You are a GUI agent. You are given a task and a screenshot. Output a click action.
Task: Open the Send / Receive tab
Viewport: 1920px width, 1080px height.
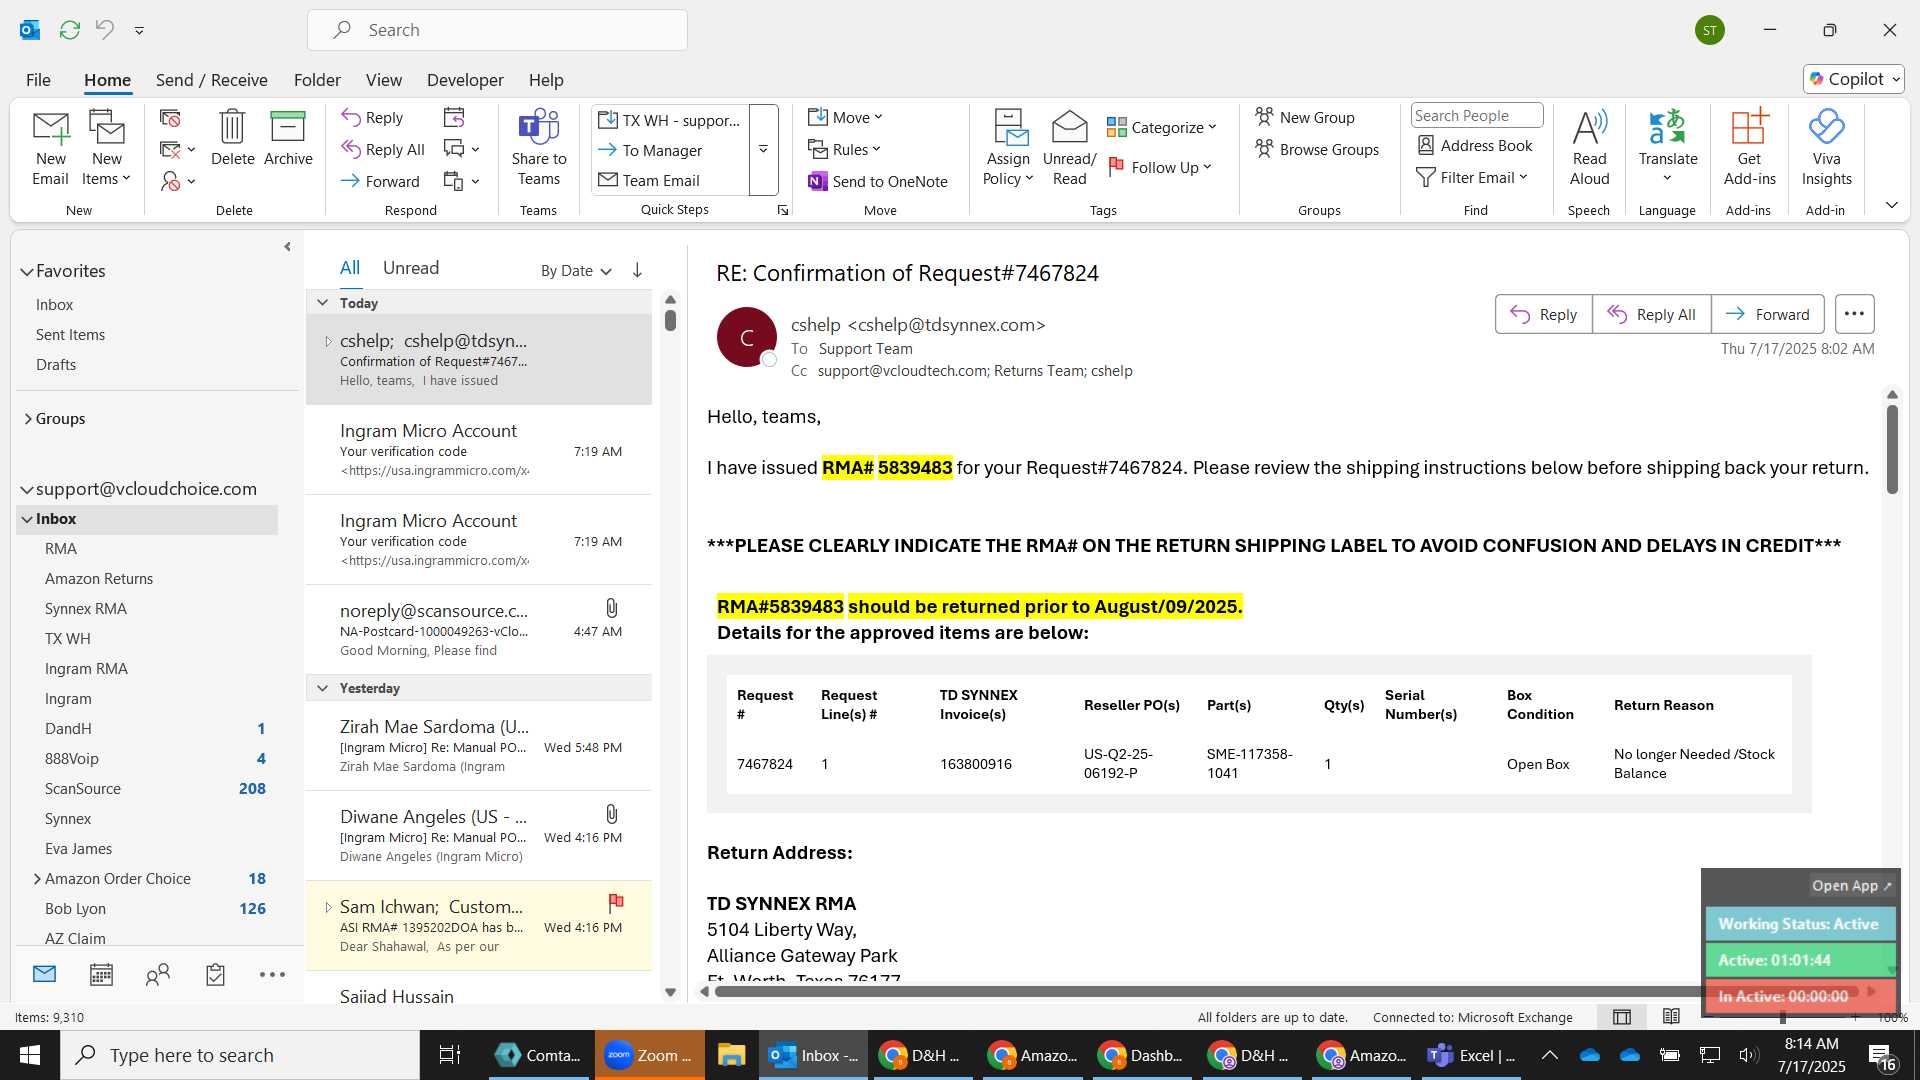click(x=211, y=80)
